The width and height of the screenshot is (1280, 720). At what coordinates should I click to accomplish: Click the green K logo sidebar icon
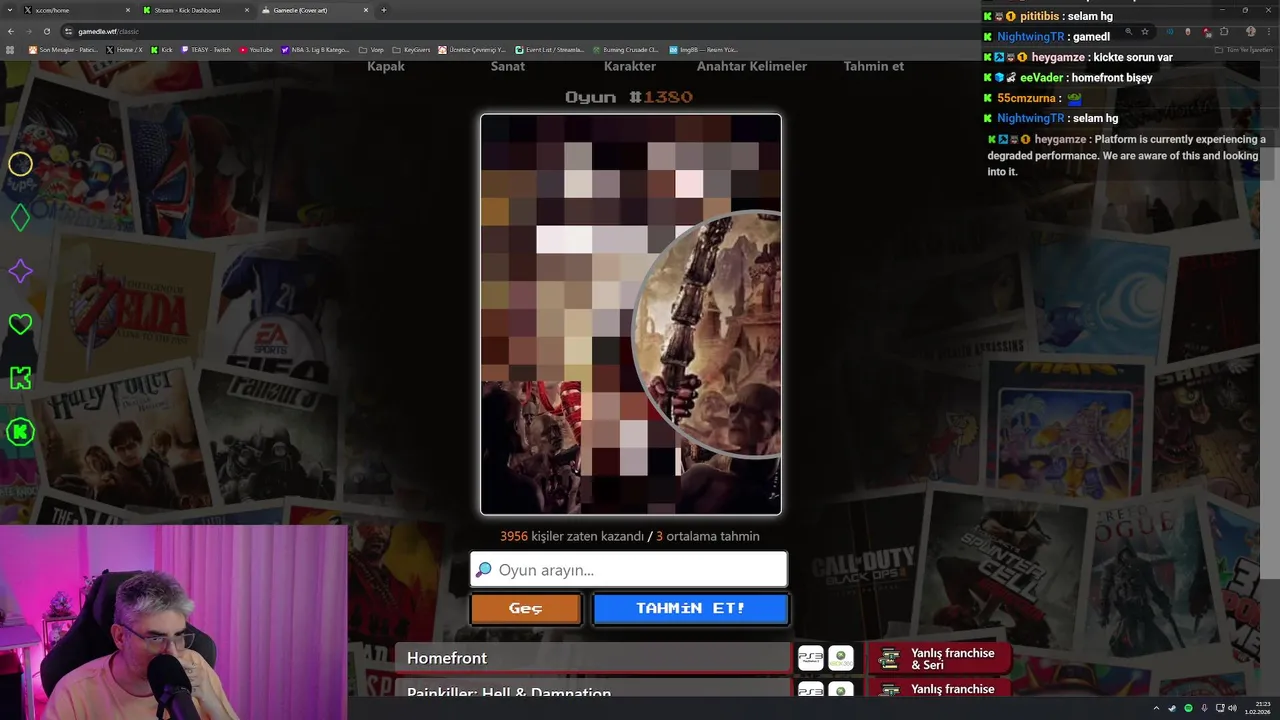click(20, 378)
